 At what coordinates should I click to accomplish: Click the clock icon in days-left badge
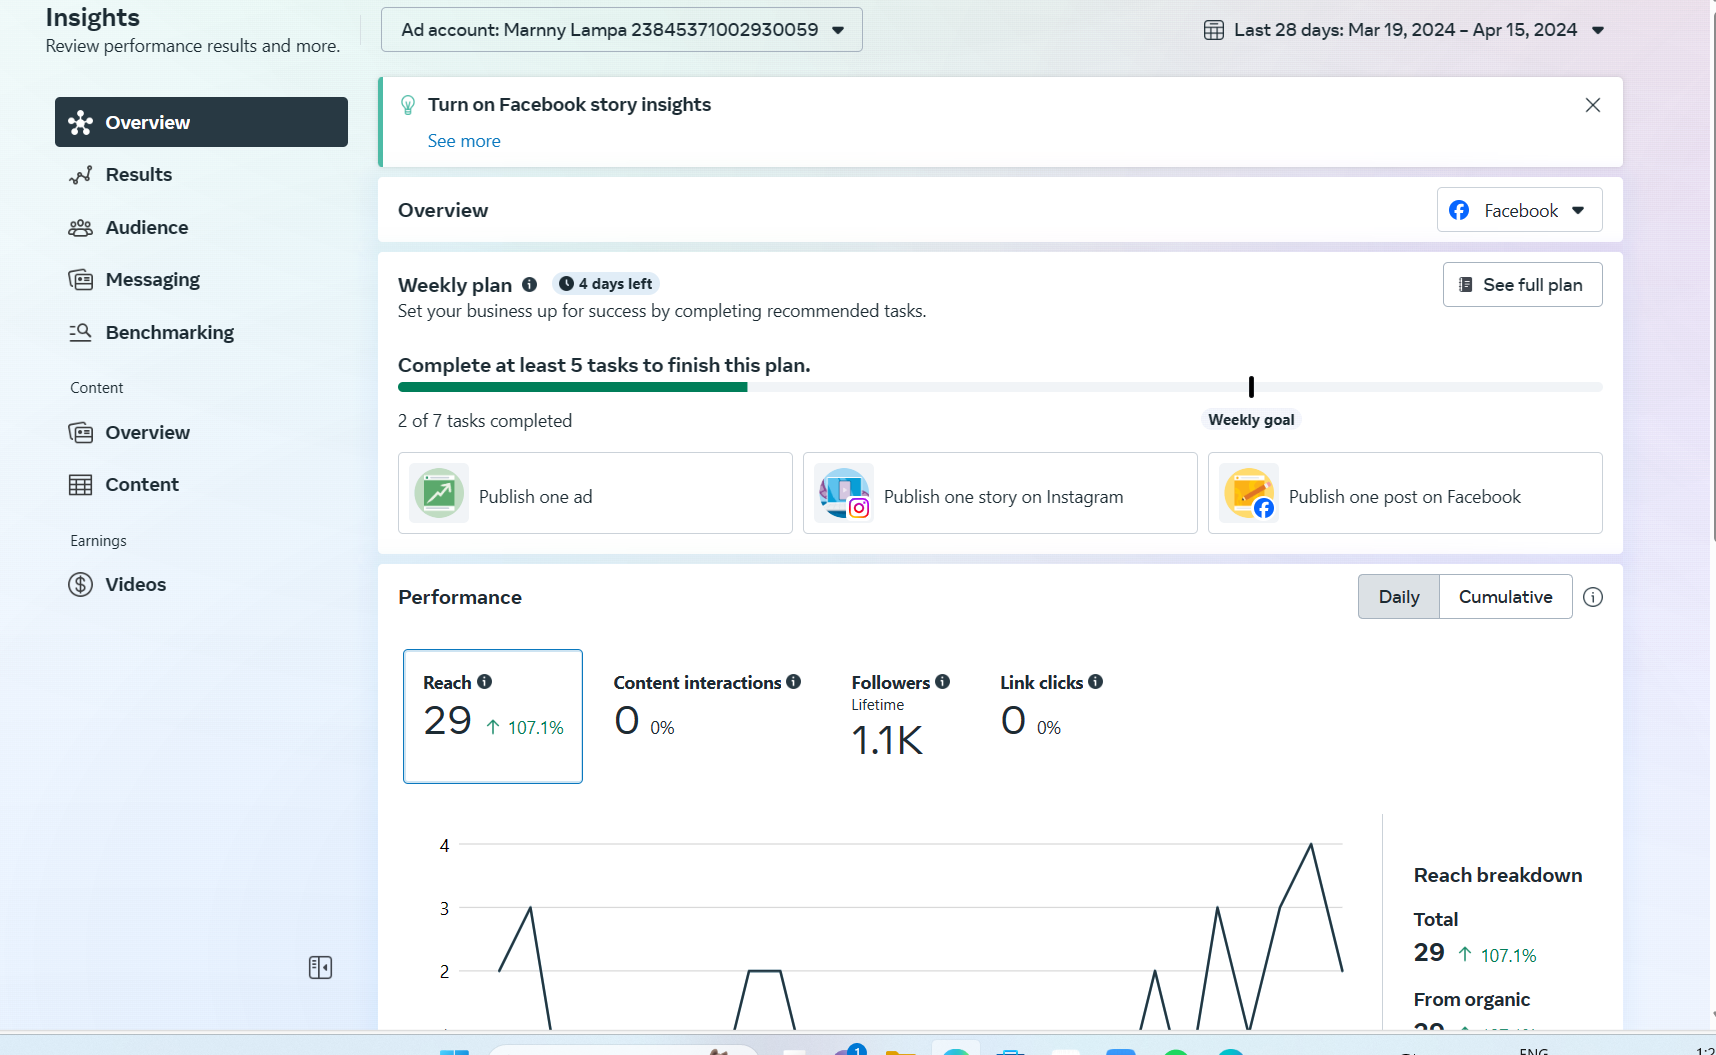(x=566, y=284)
